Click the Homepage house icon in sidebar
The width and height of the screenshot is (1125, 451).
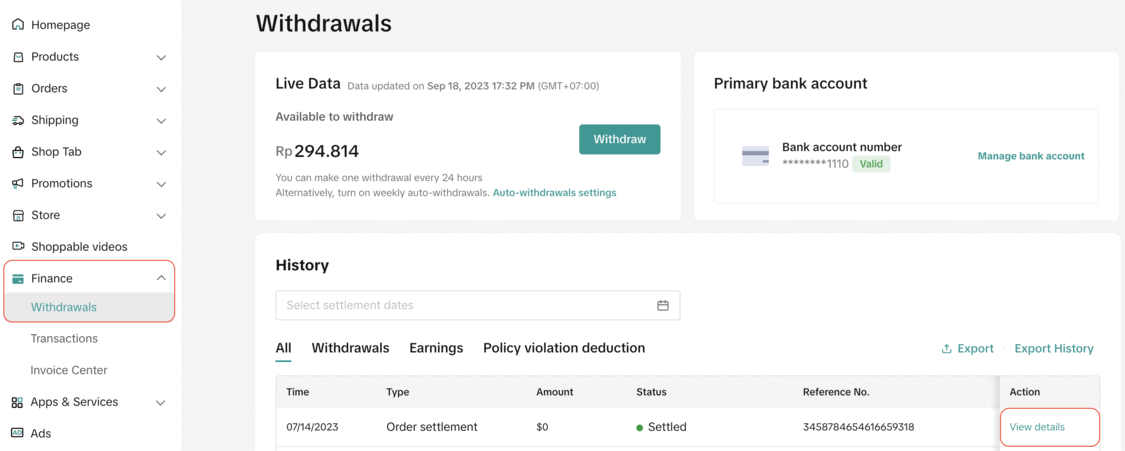18,25
